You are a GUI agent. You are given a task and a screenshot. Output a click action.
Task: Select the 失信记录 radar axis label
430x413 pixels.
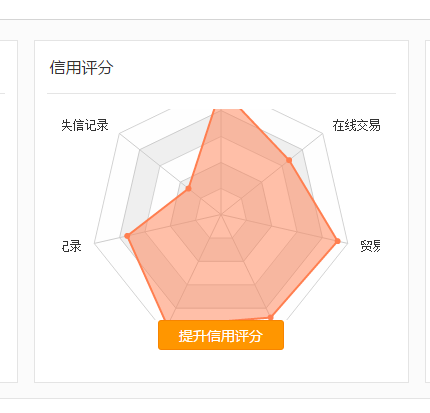point(85,125)
